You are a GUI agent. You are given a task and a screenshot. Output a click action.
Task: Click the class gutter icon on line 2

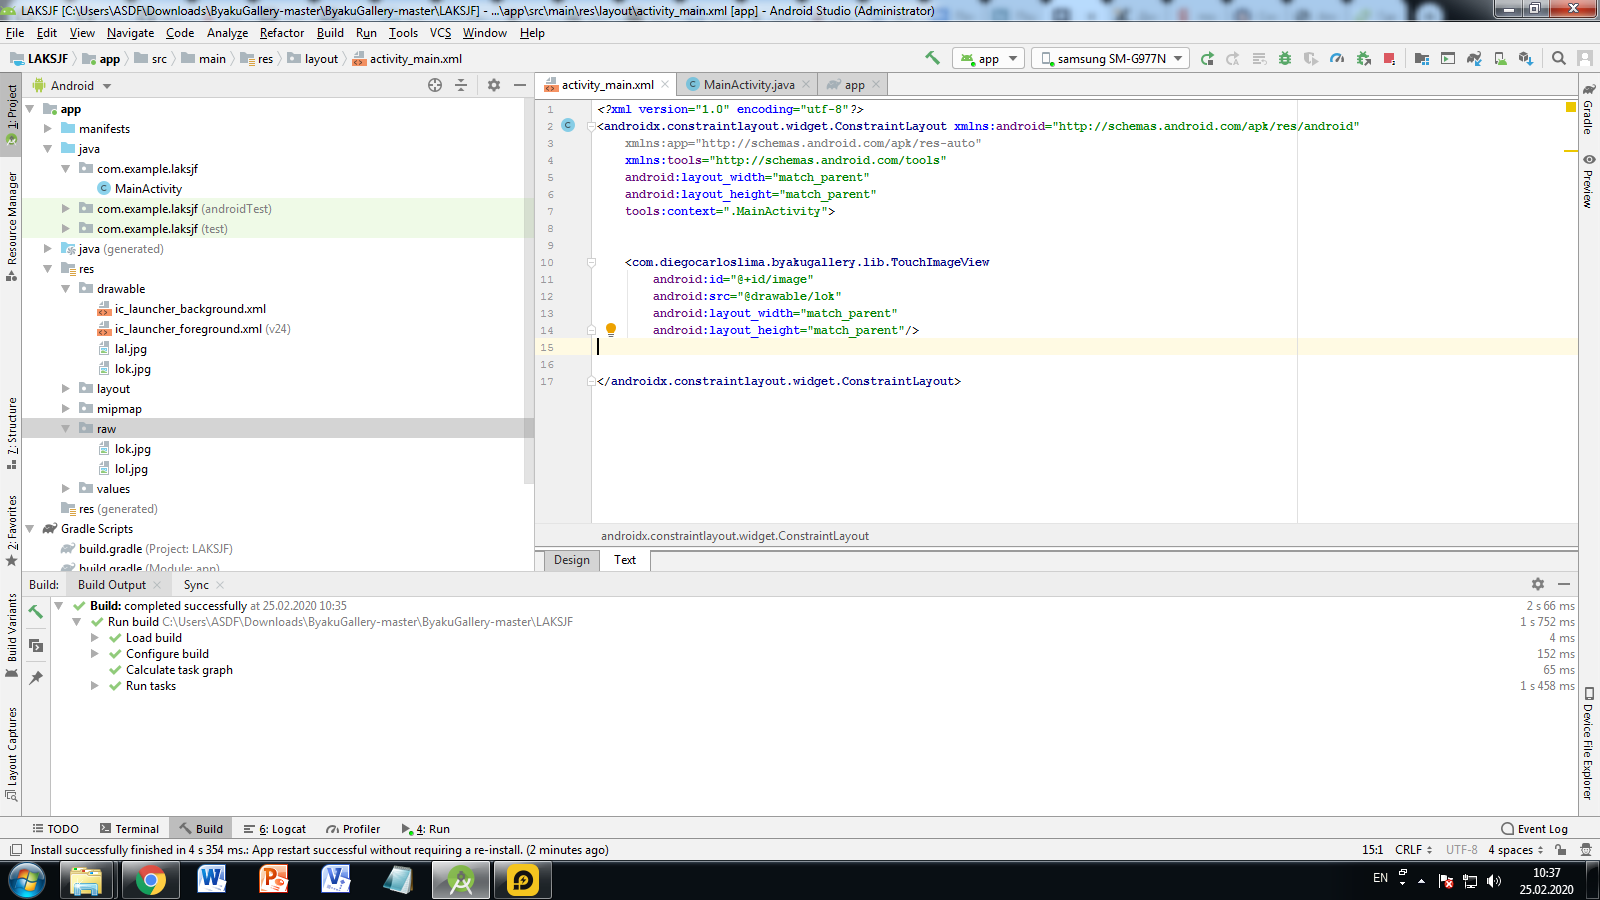pos(568,125)
